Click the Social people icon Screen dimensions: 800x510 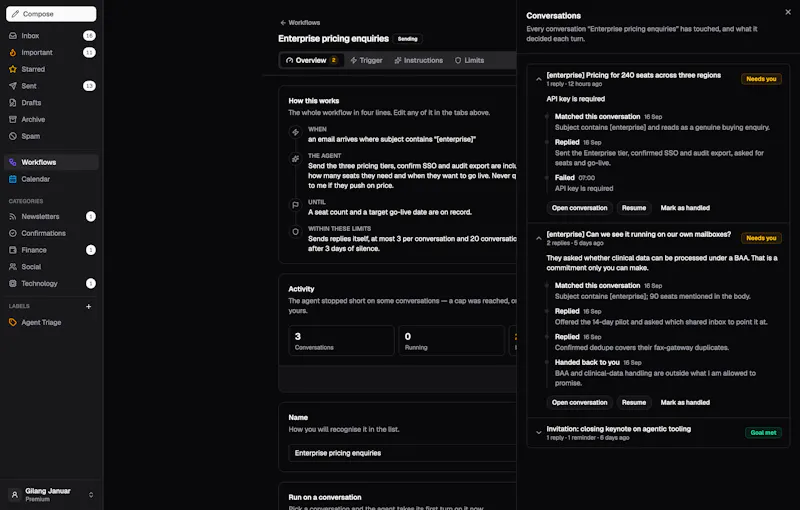[13, 267]
